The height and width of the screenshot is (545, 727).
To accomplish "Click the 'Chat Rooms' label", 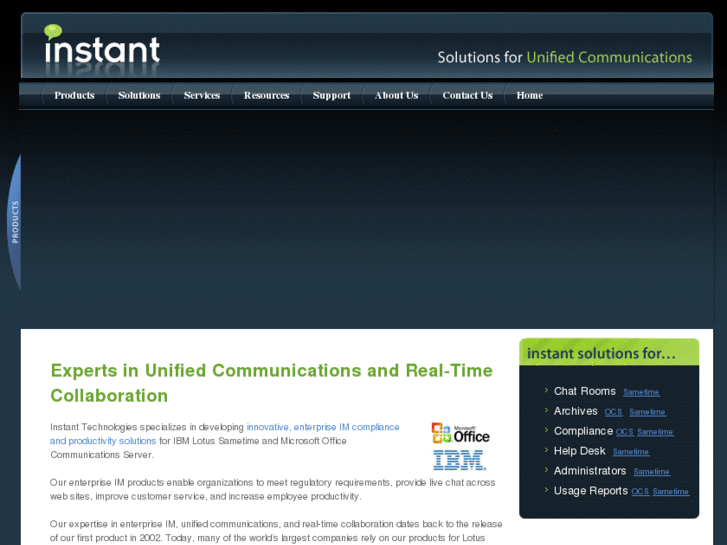I will pos(585,391).
